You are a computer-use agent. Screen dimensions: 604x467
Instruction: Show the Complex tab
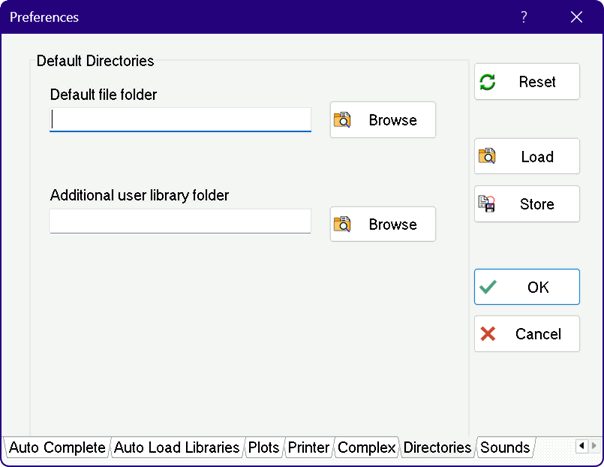point(366,447)
